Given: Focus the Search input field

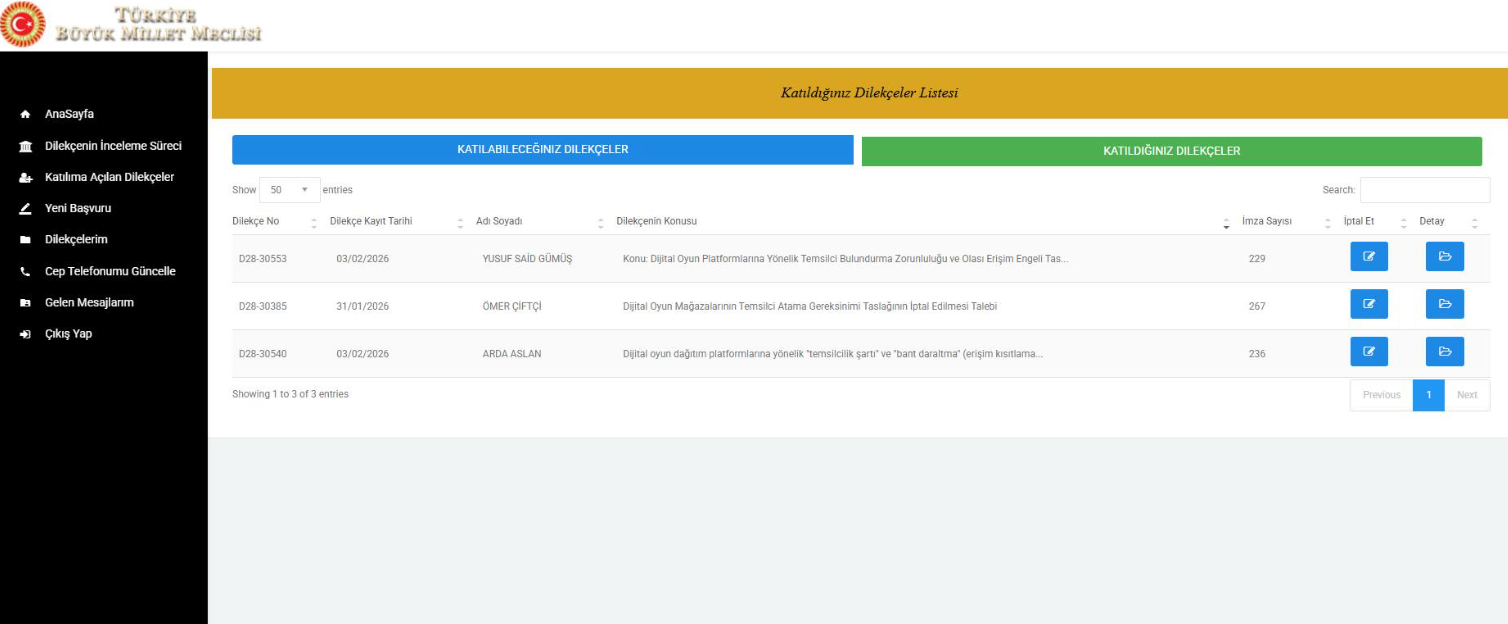Looking at the screenshot, I should point(1425,190).
